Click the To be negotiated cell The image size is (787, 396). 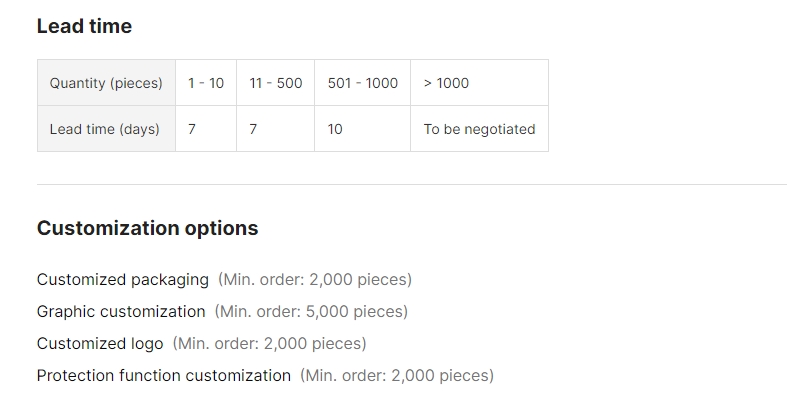tap(479, 129)
